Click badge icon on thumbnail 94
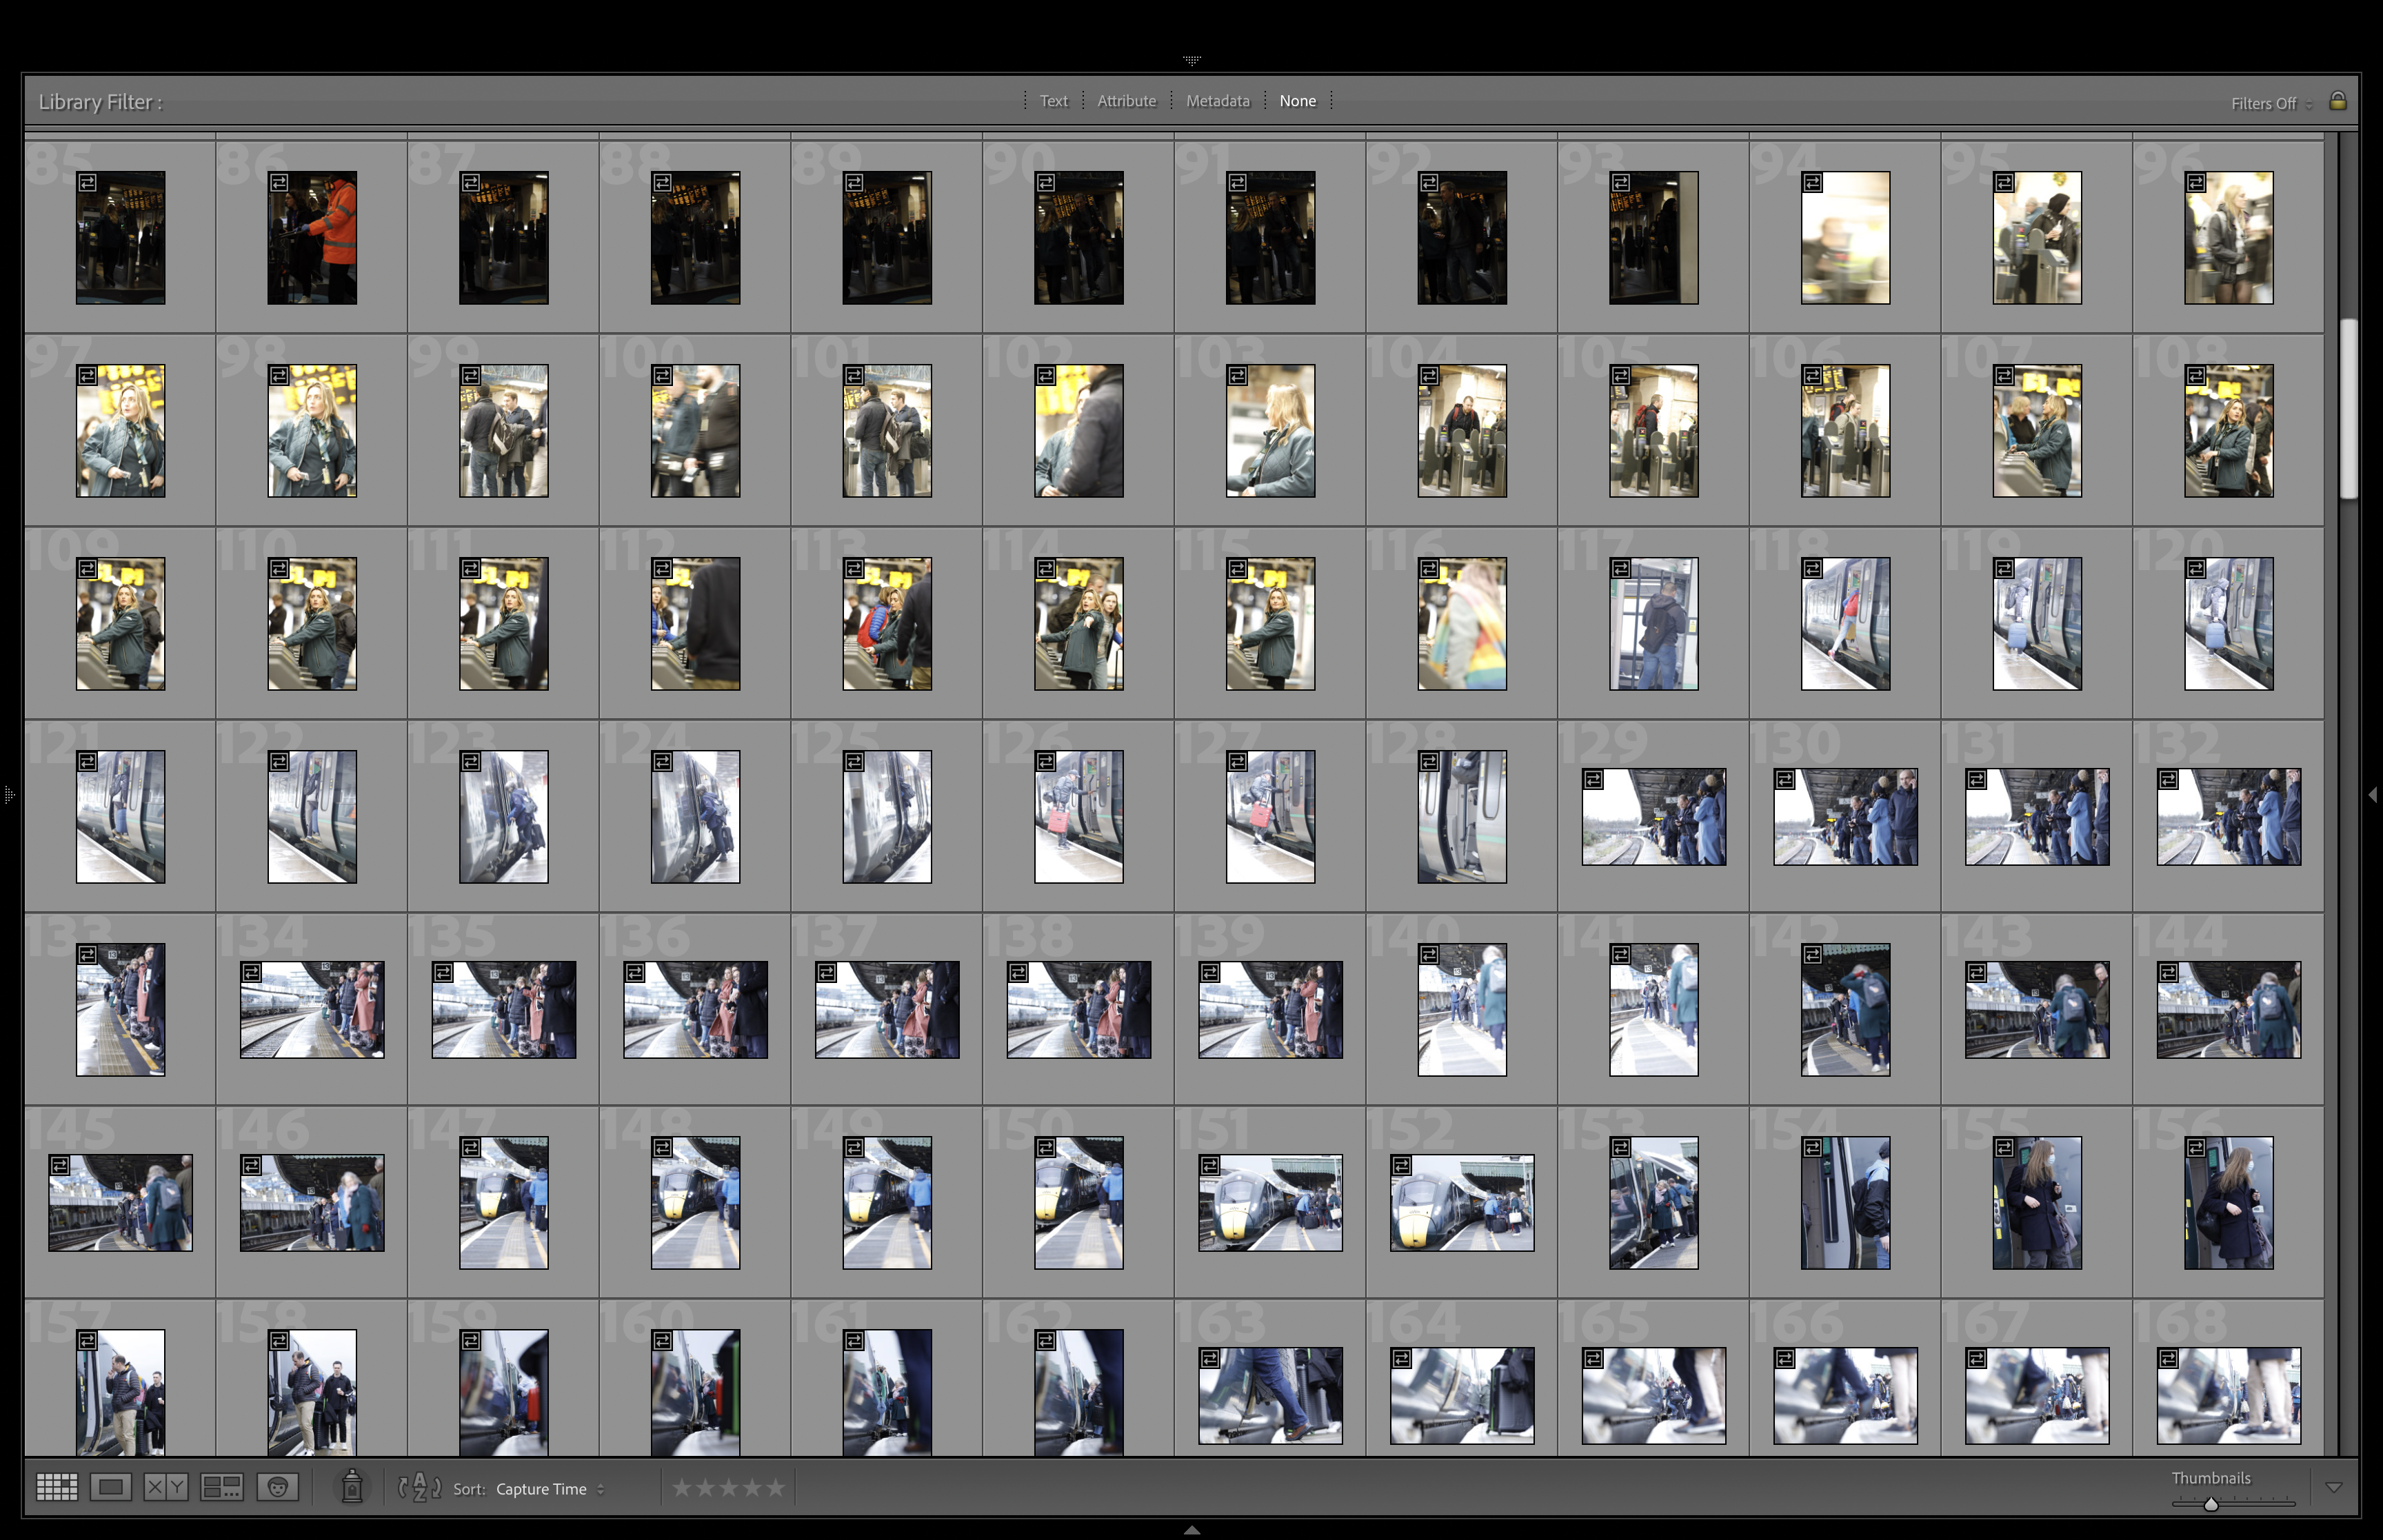The width and height of the screenshot is (2383, 1540). (x=1812, y=183)
